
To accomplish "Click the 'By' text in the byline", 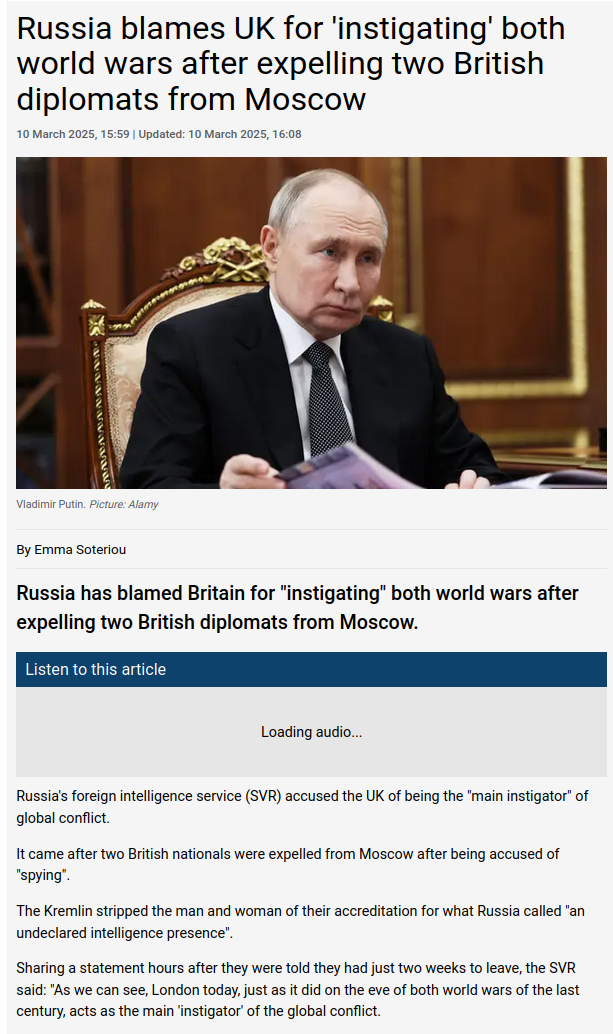I will click(24, 549).
